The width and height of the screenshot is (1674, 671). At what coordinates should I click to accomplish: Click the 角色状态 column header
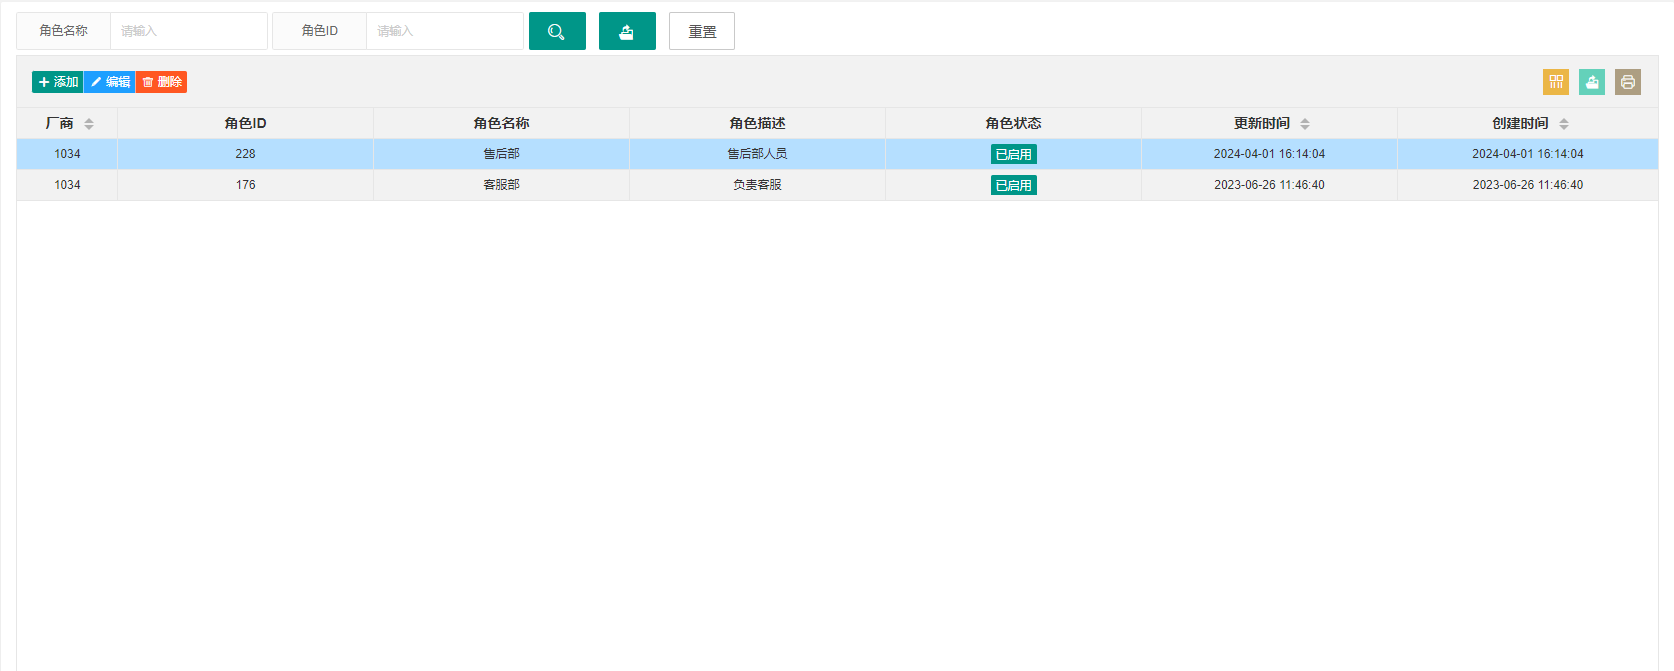click(1013, 123)
